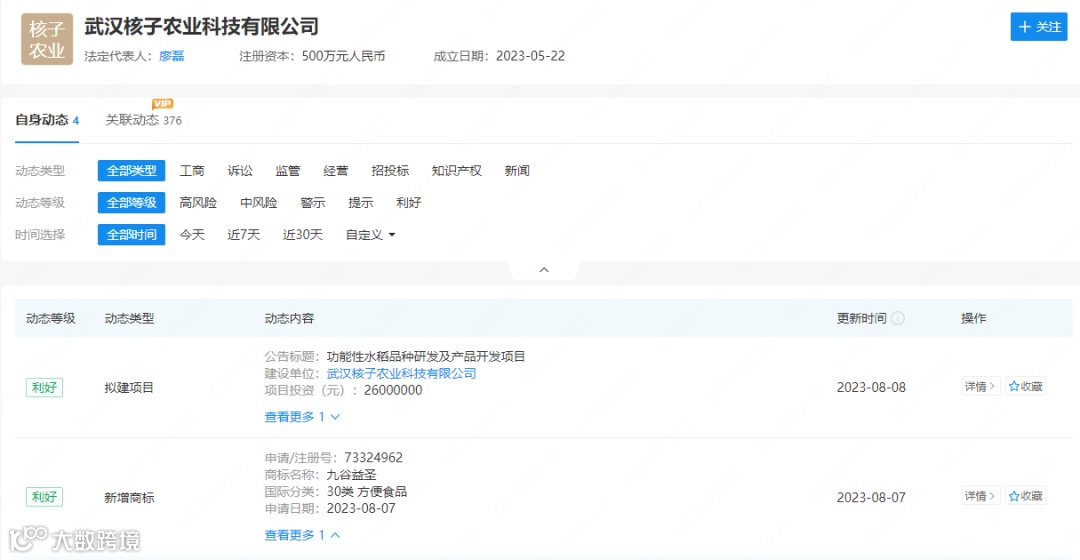Viewport: 1080px width, 560px height.
Task: Select 全部等级 filter
Action: 132,203
